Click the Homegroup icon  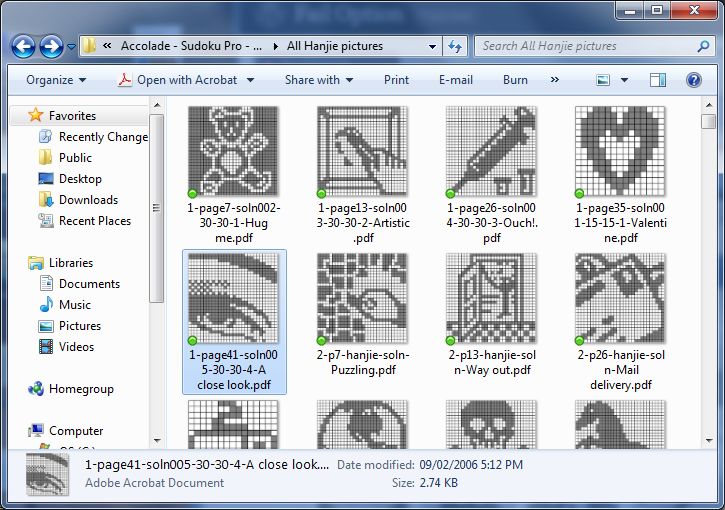click(x=36, y=389)
